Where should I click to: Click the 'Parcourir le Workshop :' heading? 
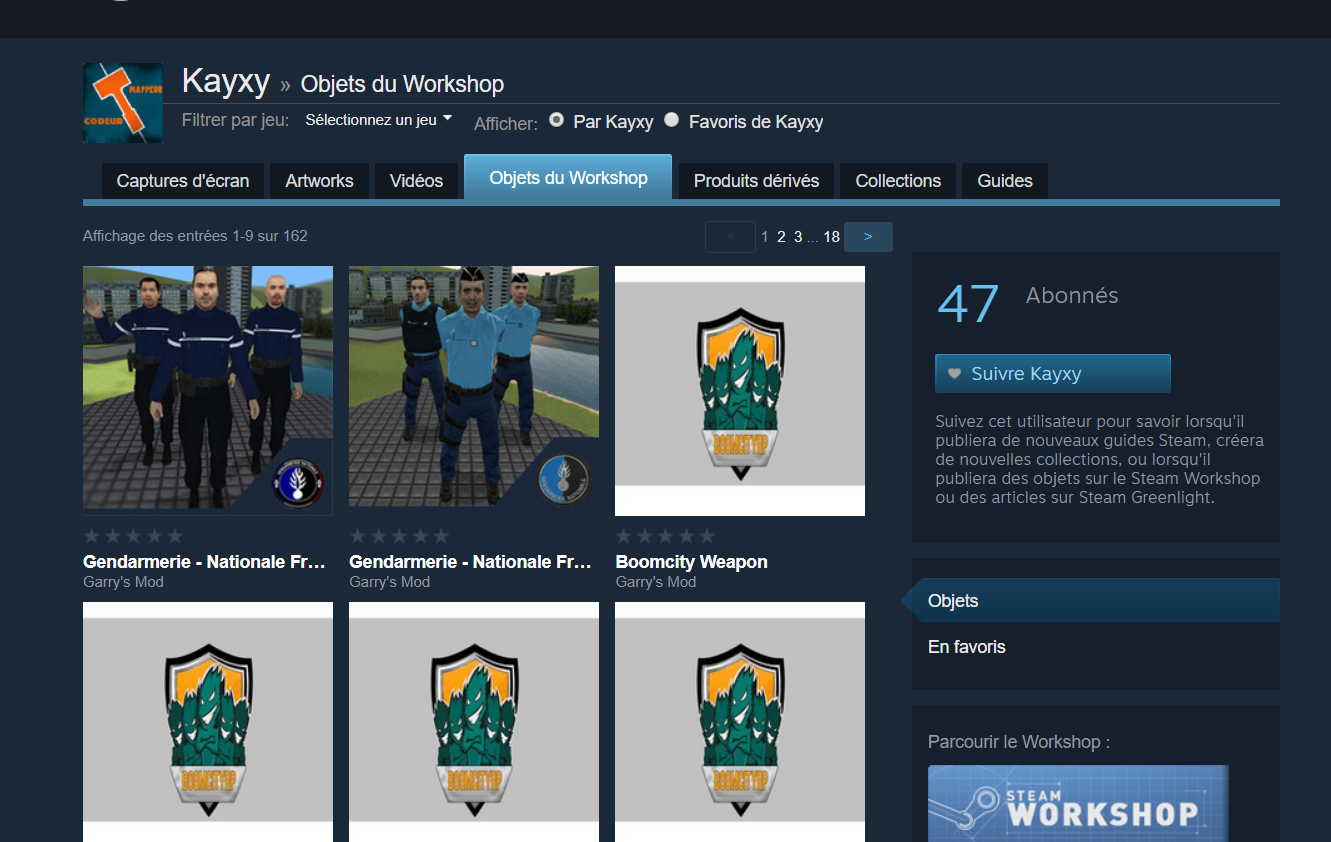click(x=1019, y=742)
